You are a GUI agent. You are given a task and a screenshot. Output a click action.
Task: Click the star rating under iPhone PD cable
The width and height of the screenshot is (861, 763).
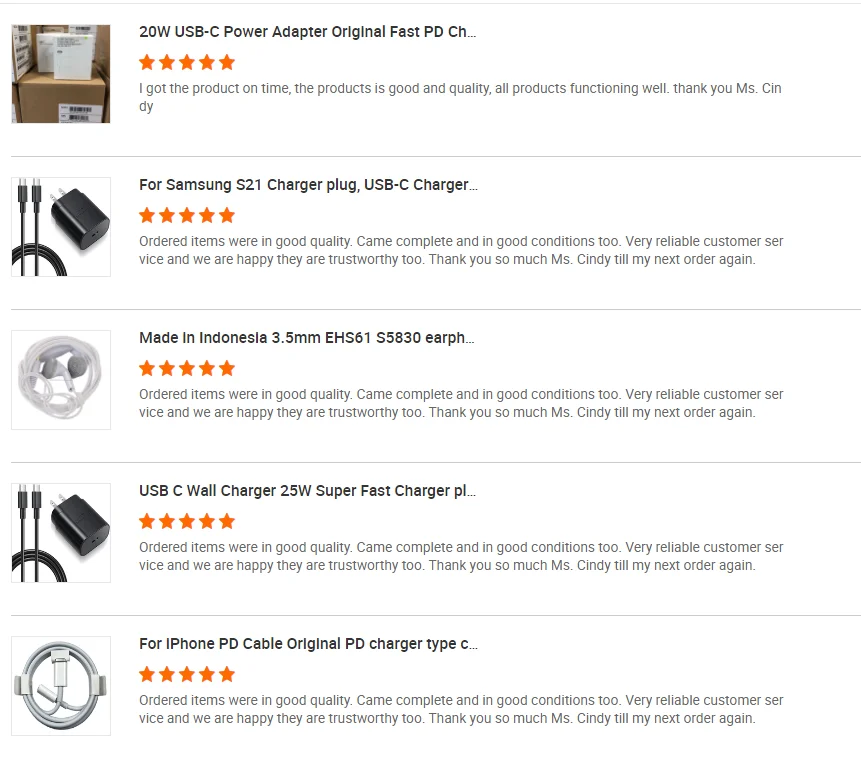click(187, 674)
